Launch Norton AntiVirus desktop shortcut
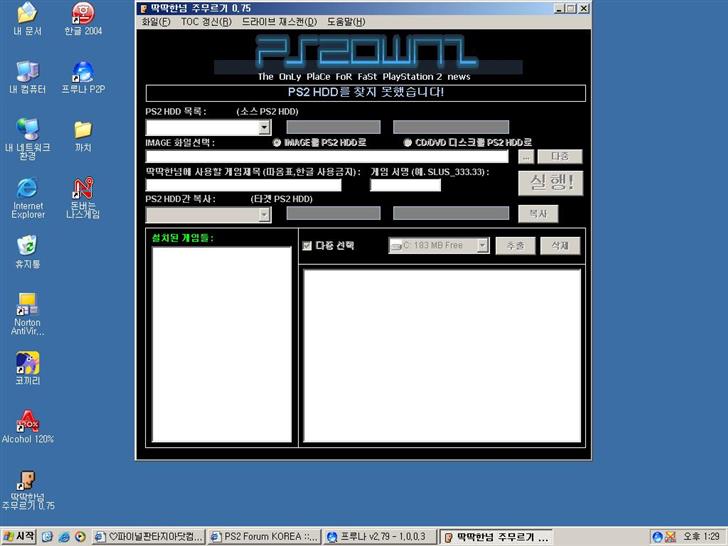728x546 pixels. (x=27, y=314)
